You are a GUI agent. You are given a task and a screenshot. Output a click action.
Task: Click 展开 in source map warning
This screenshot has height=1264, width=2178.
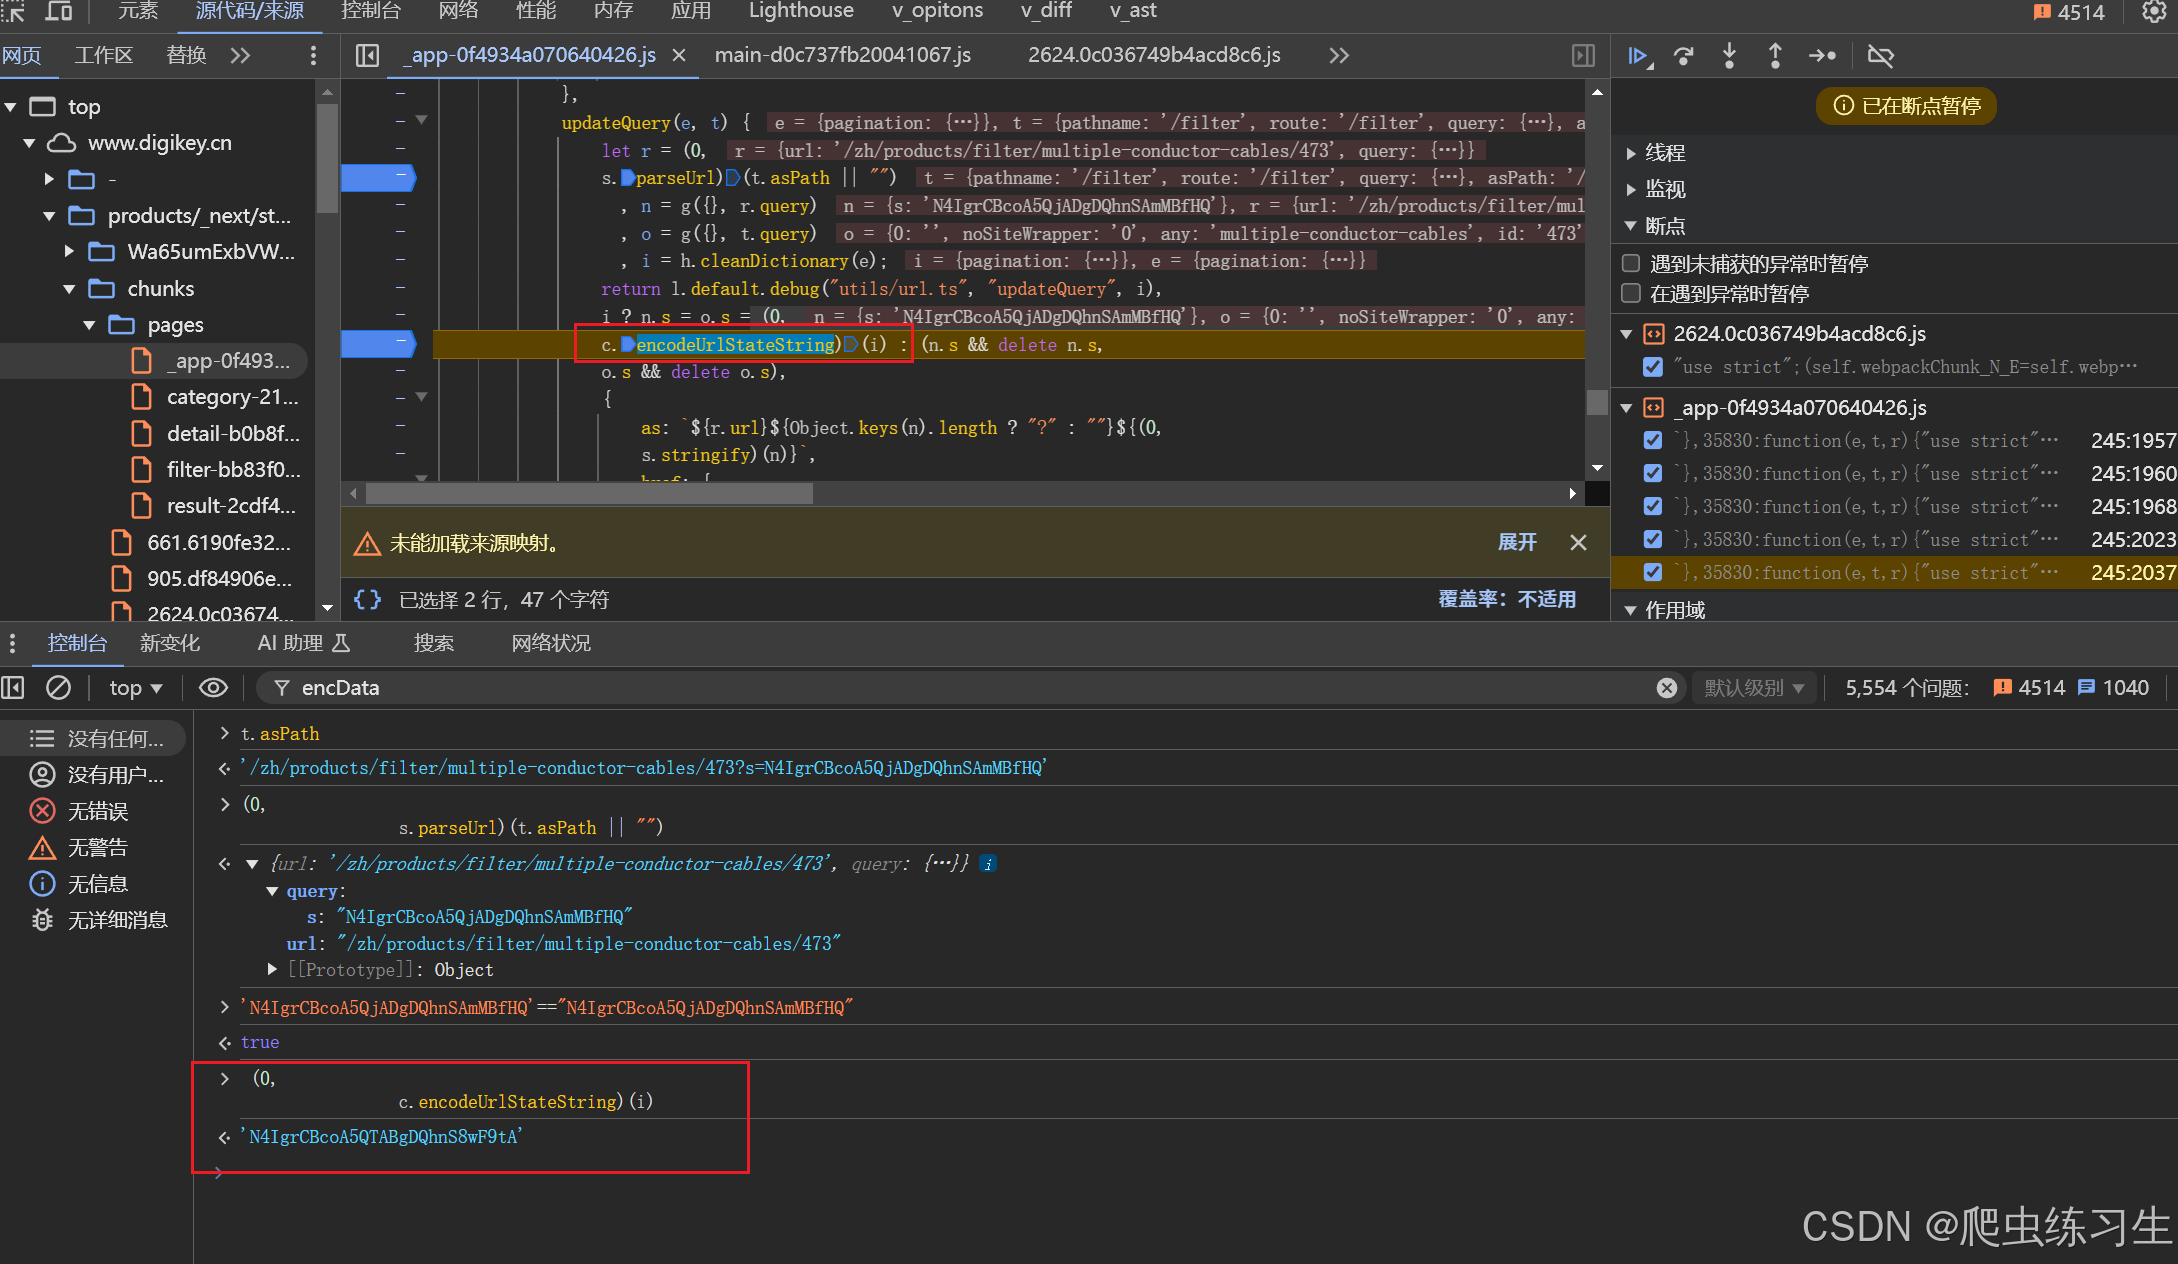pos(1516,542)
